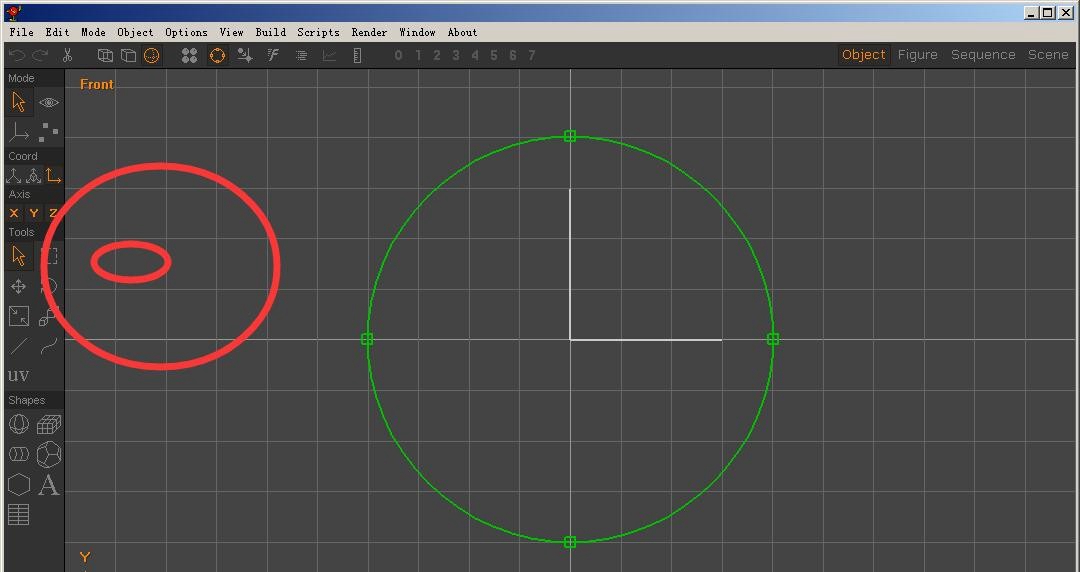Select the arrow select tool under Tools
Image resolution: width=1080 pixels, height=572 pixels.
click(19, 256)
